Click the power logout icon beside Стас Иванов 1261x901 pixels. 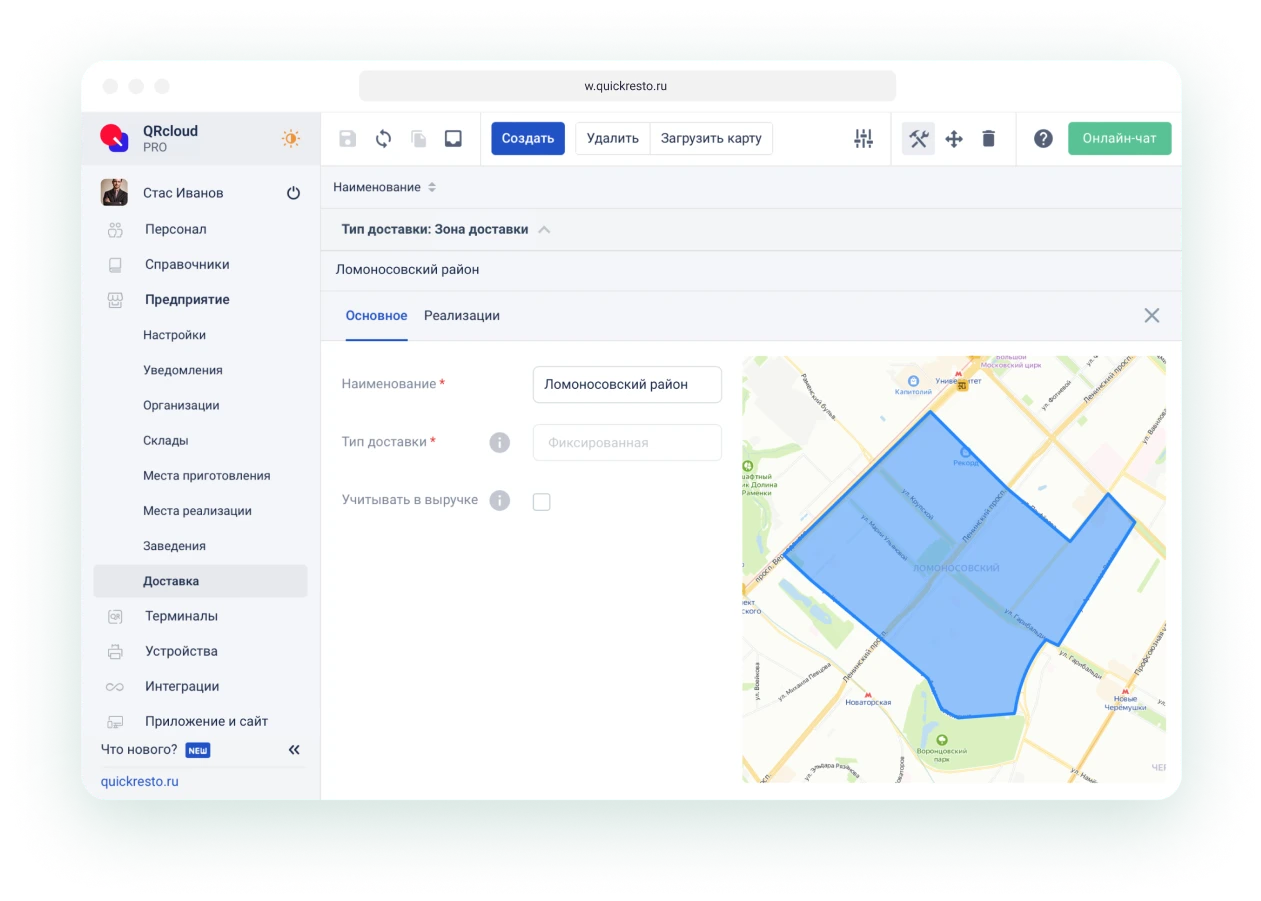293,193
